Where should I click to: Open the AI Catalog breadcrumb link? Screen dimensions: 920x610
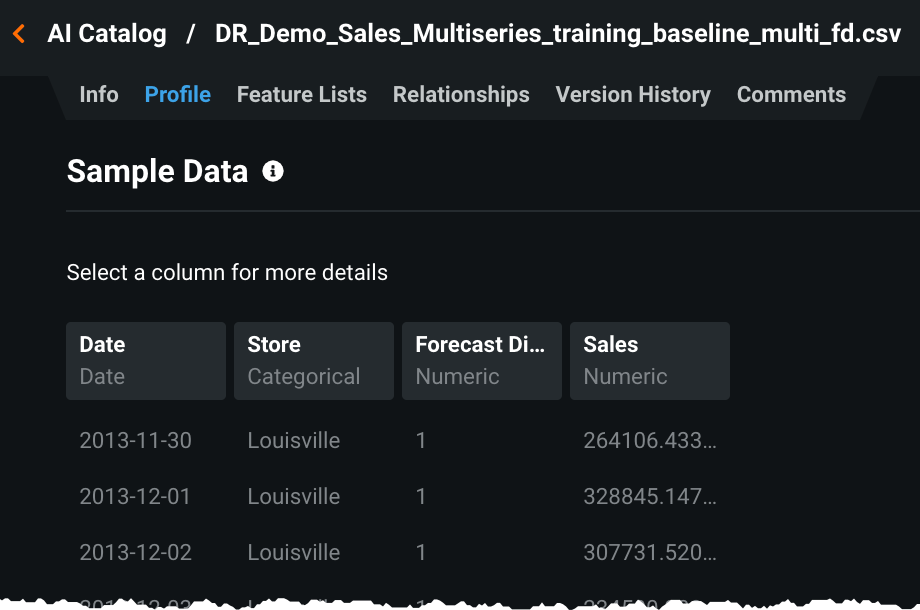[107, 34]
